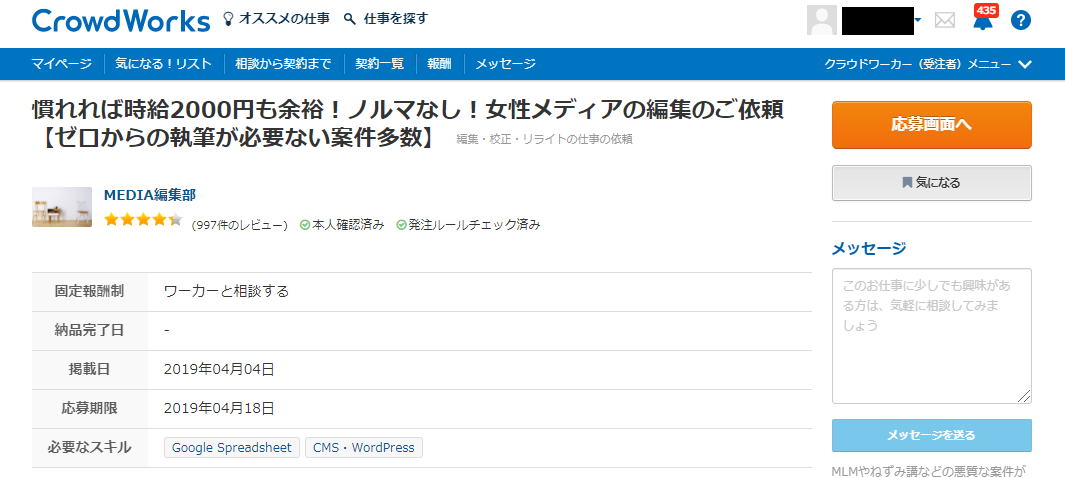Click the ワーカーと相談する value
This screenshot has width=1065, height=478.
tap(227, 292)
